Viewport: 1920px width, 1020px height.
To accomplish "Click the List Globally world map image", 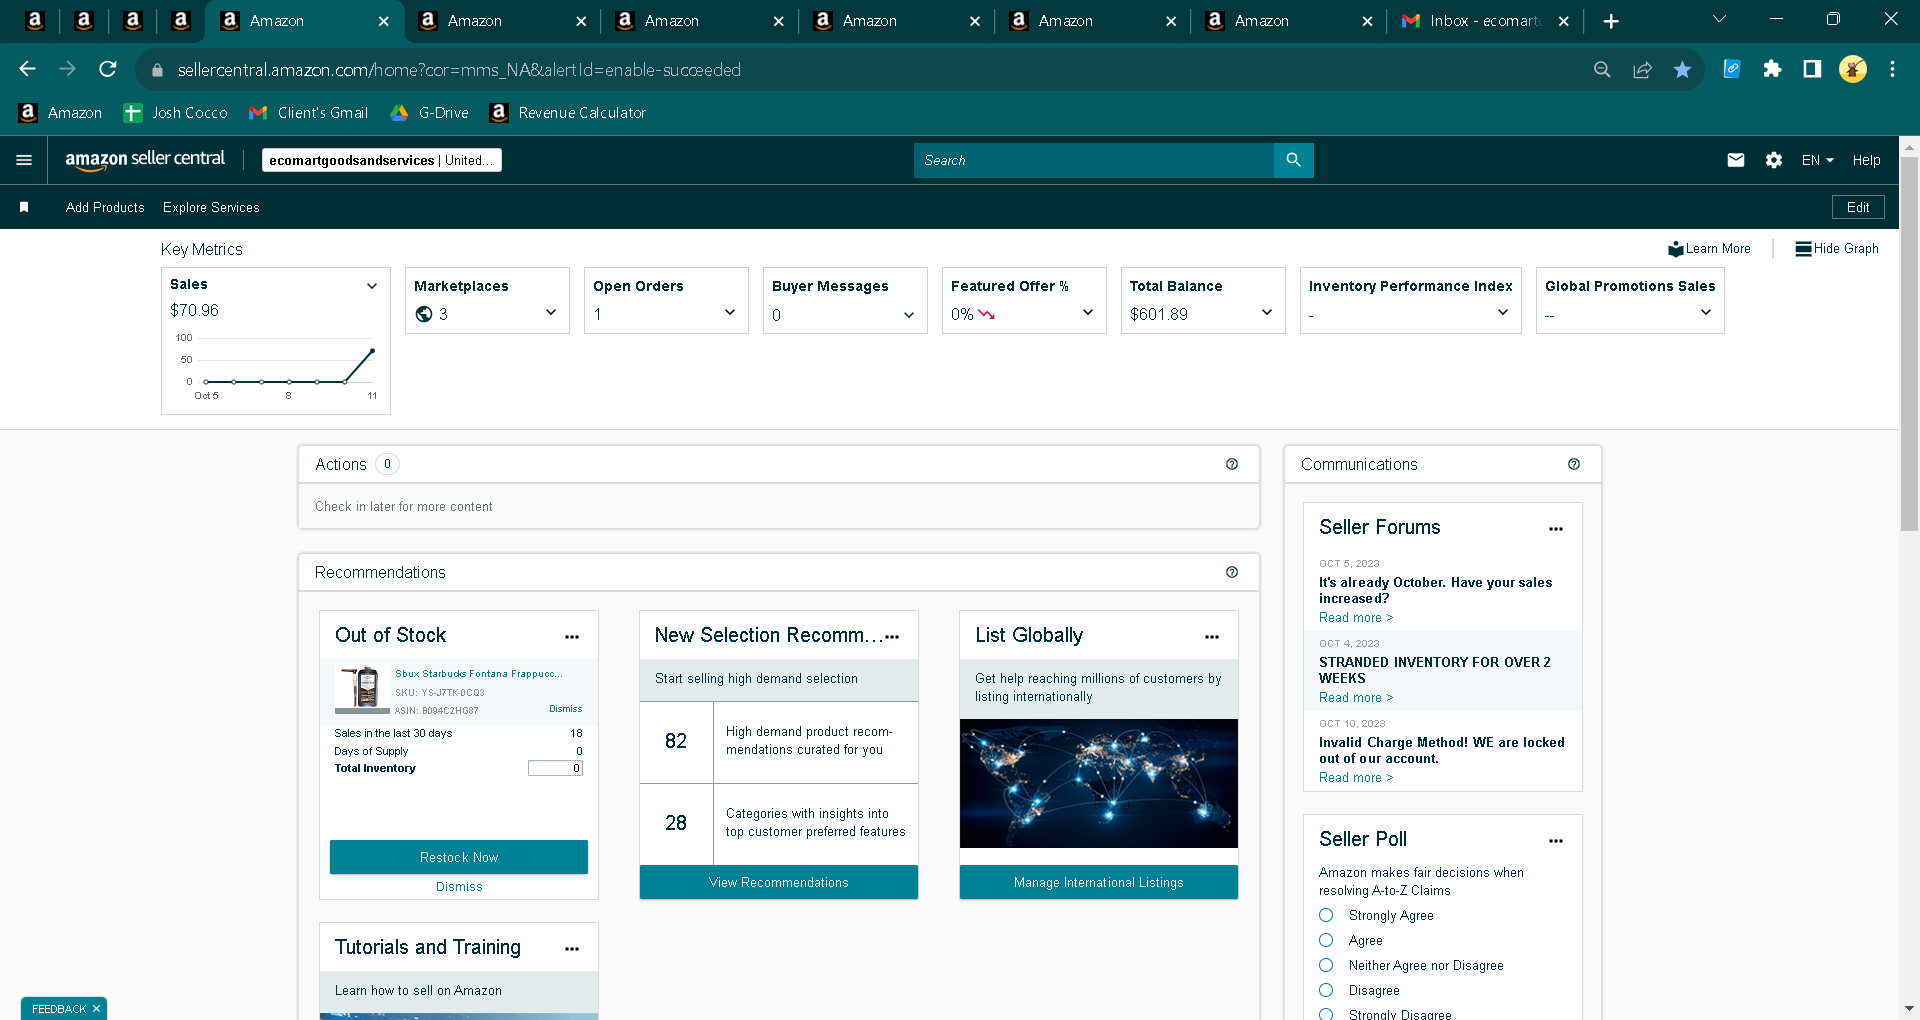I will (x=1099, y=783).
